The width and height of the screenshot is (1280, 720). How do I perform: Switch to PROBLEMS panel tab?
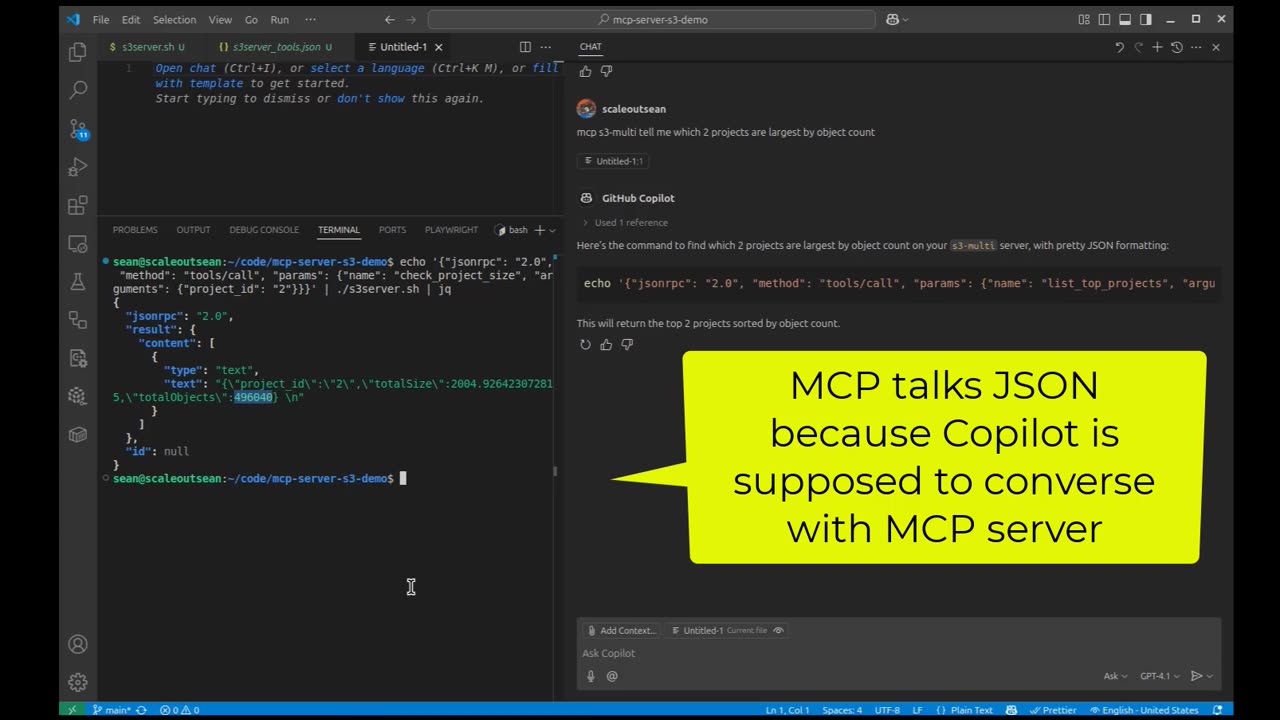click(135, 230)
